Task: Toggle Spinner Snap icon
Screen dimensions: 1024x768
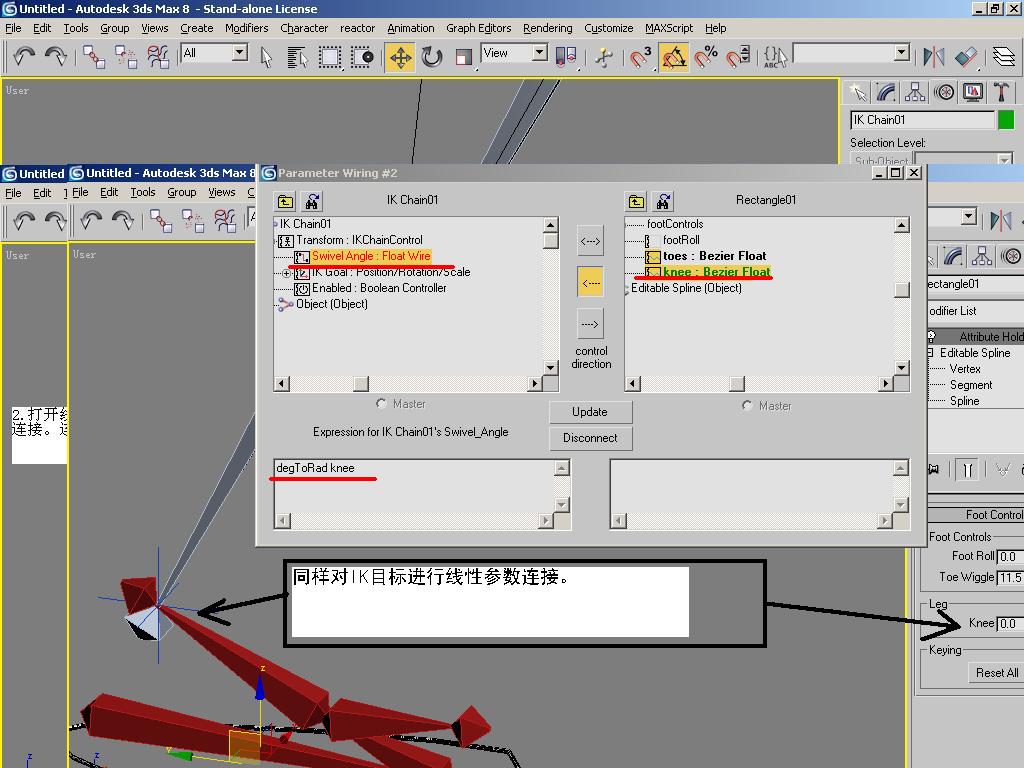Action: 738,57
